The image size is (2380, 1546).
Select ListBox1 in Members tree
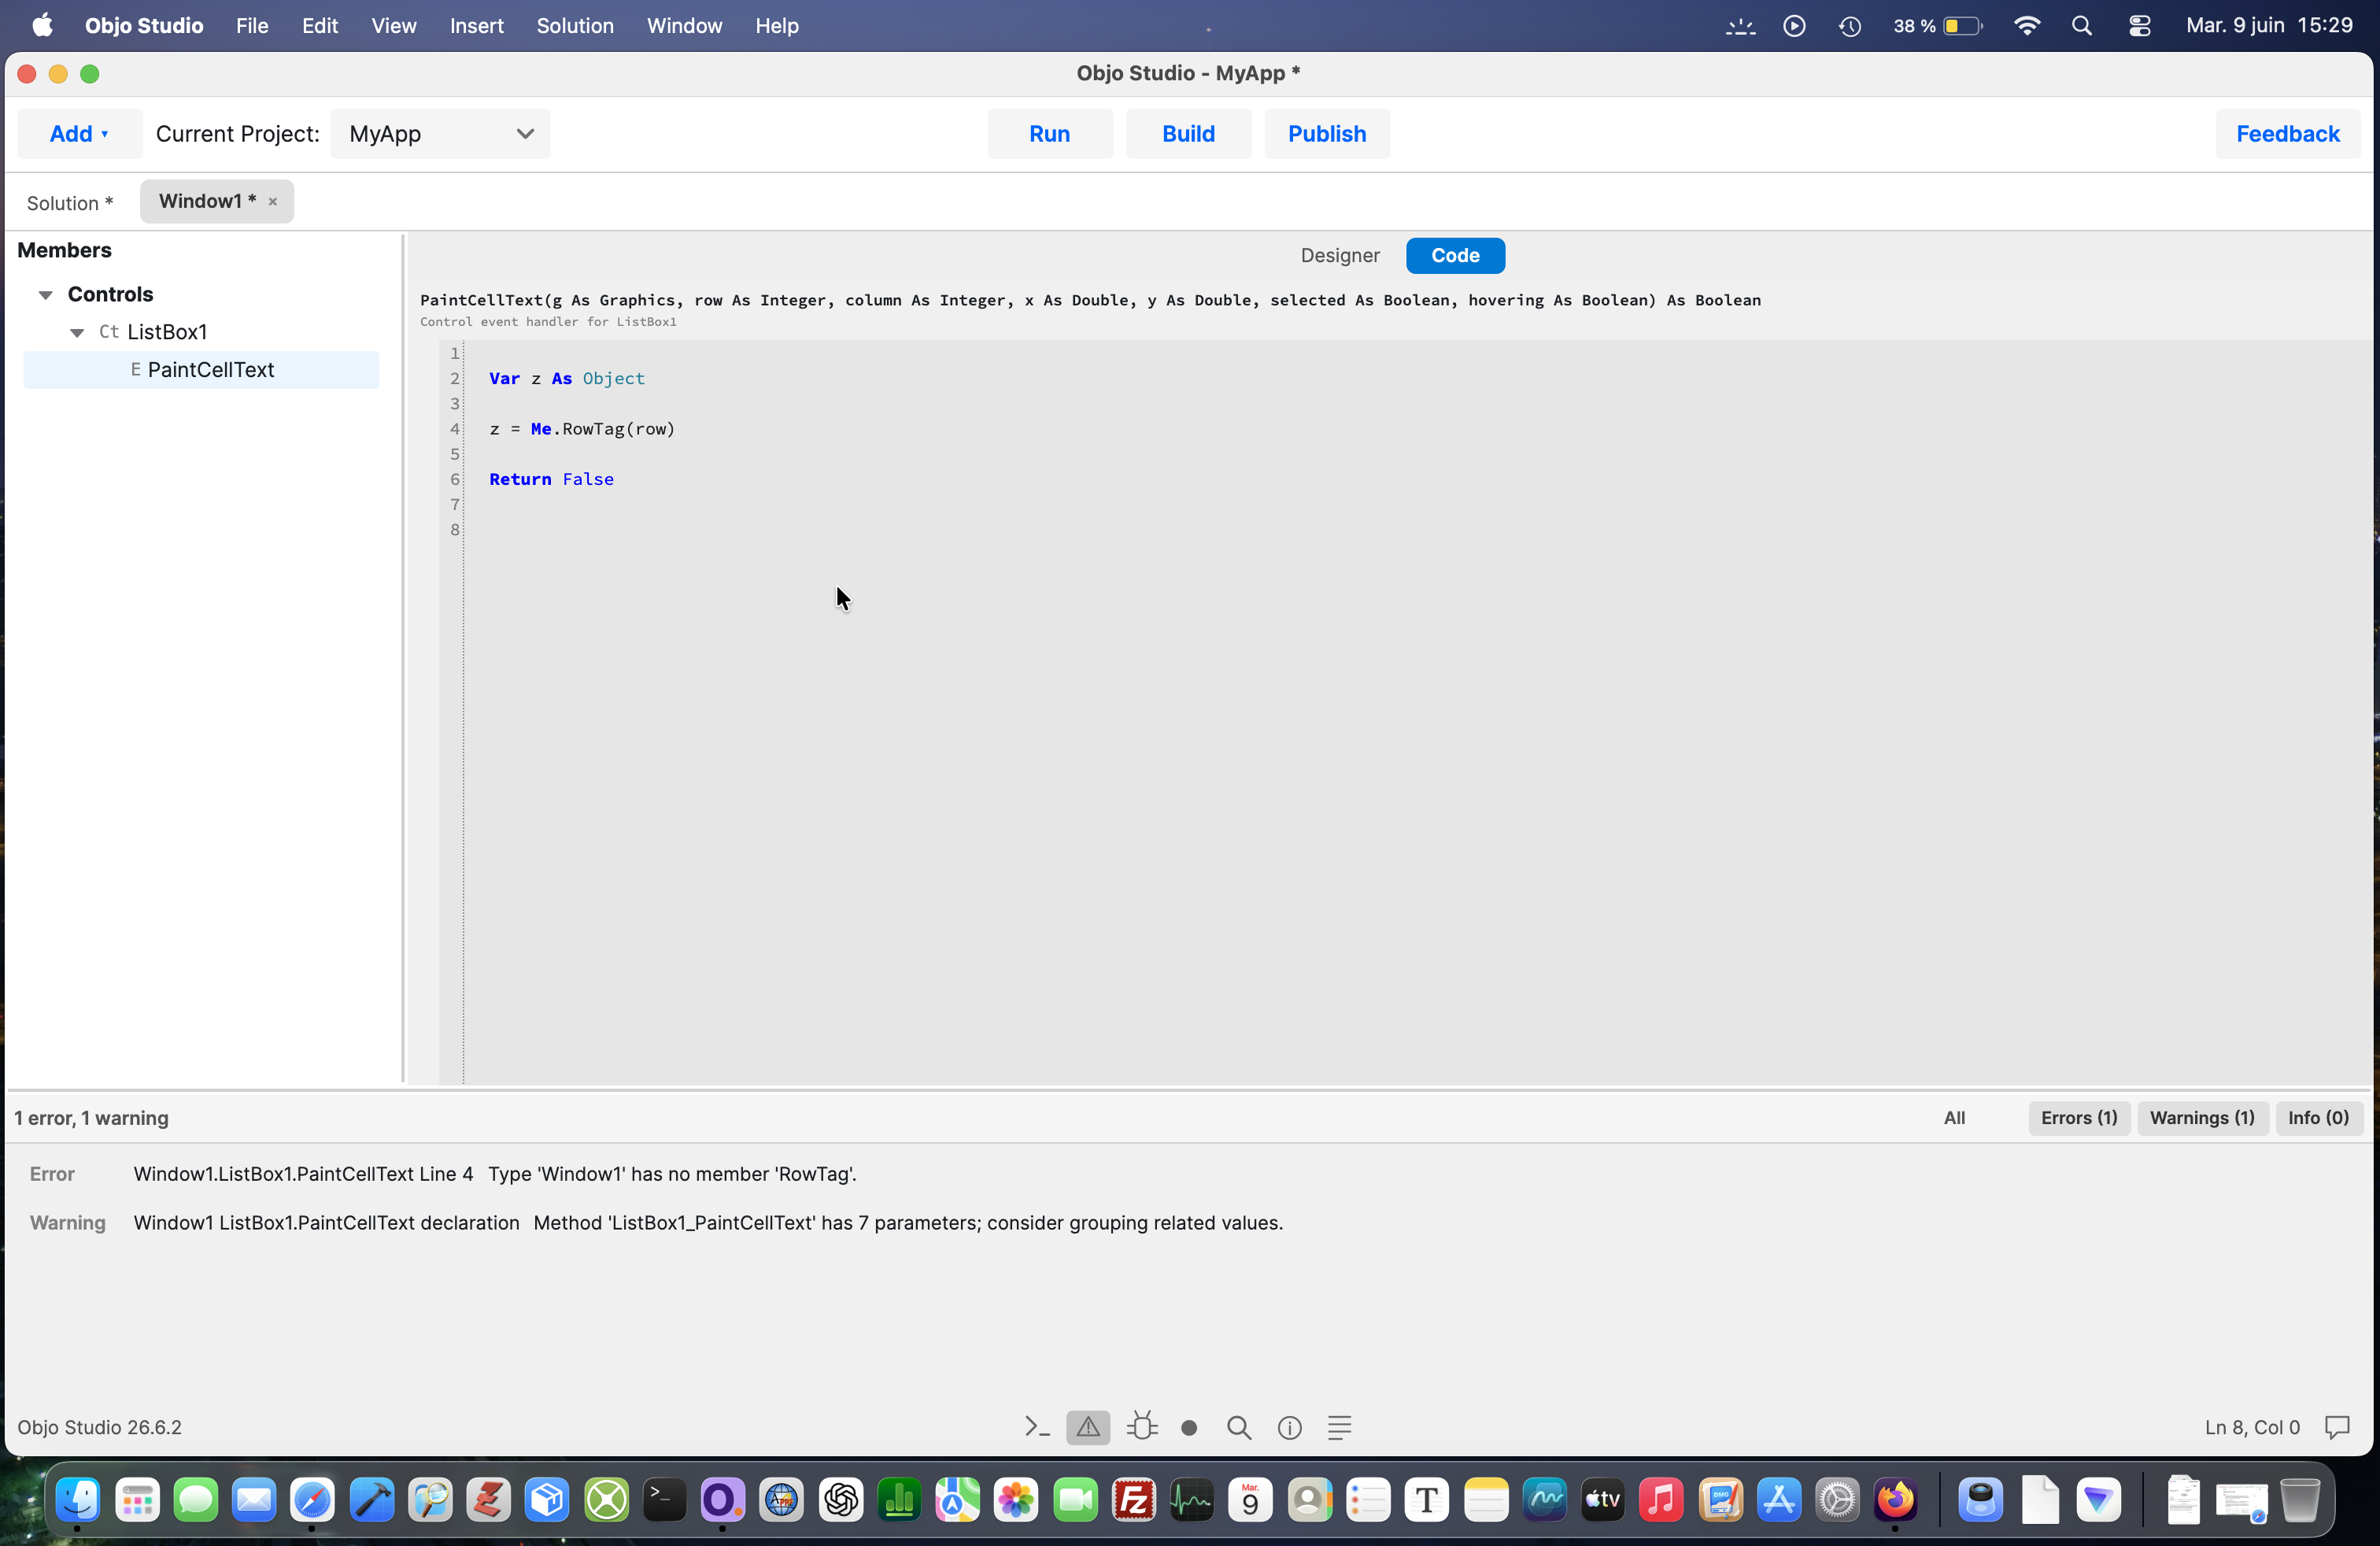[x=166, y=332]
